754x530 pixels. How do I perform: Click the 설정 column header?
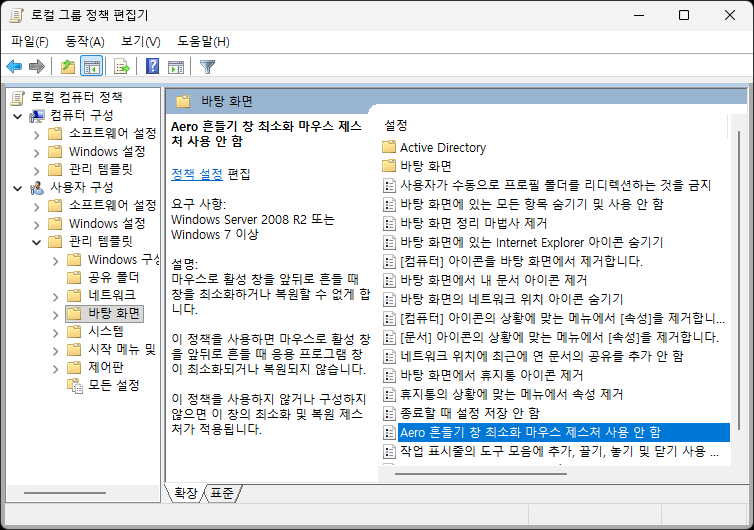click(396, 125)
